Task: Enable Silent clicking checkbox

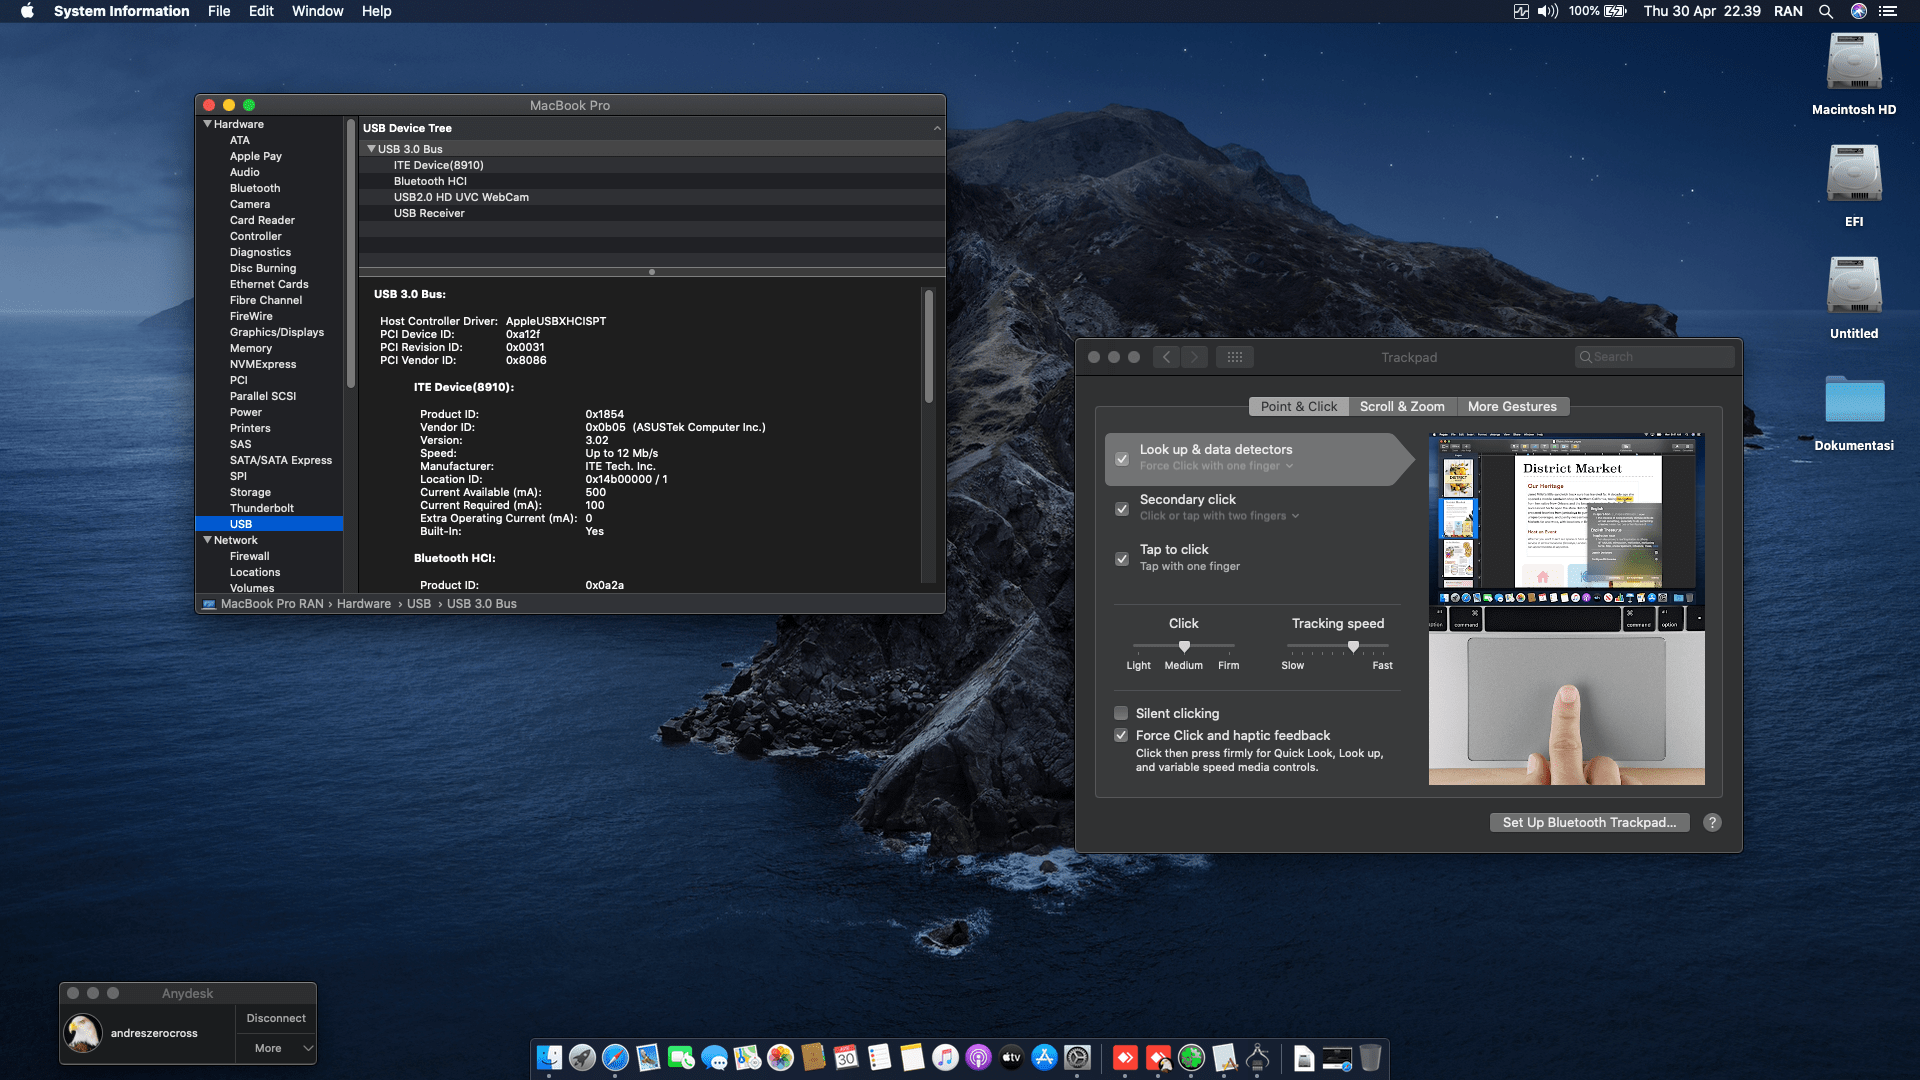Action: (x=1121, y=713)
